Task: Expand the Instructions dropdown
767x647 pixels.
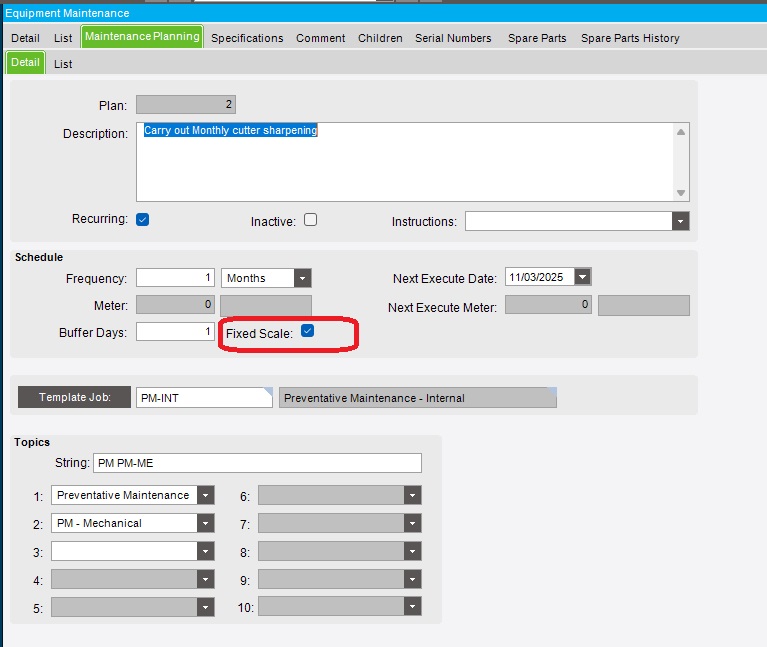Action: [x=680, y=222]
